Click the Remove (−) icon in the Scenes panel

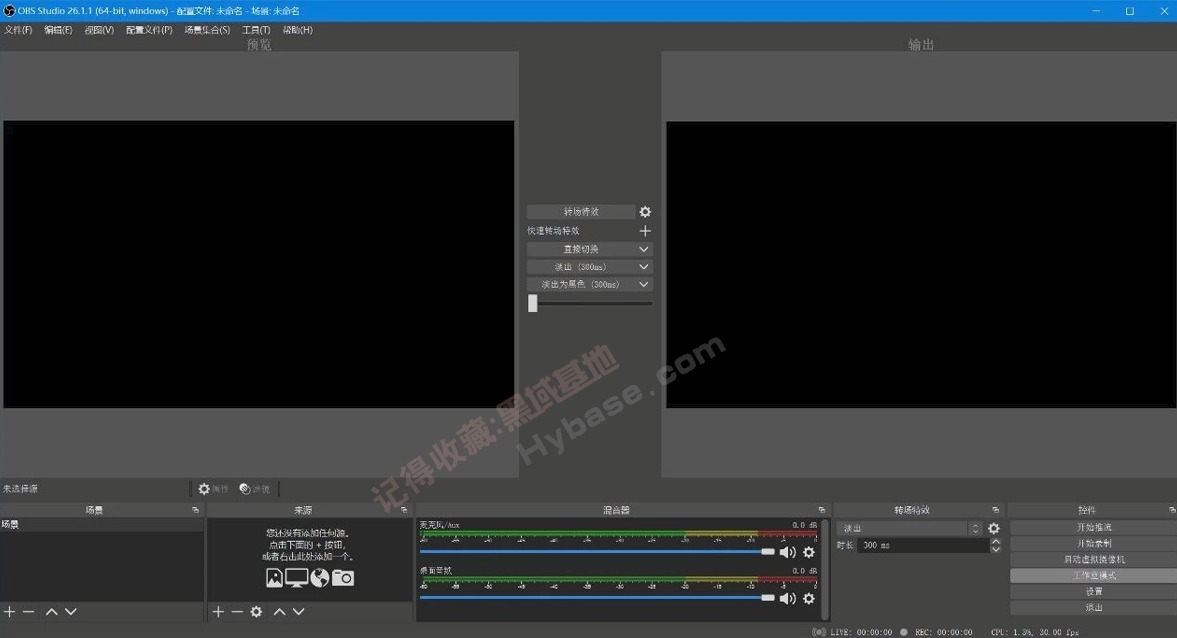point(28,611)
